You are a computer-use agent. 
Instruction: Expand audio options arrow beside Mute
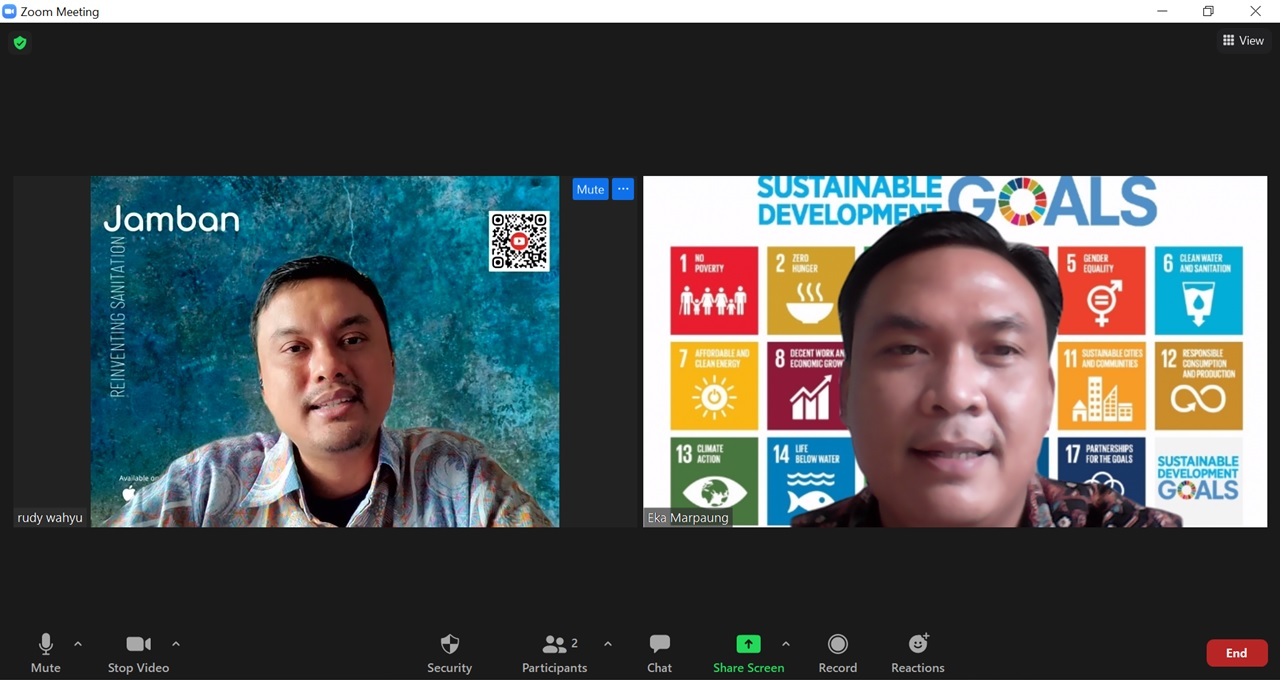[78, 644]
